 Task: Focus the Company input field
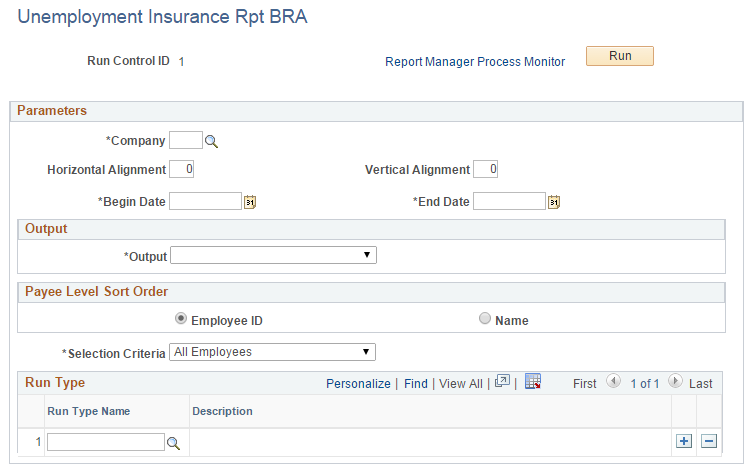tap(186, 140)
